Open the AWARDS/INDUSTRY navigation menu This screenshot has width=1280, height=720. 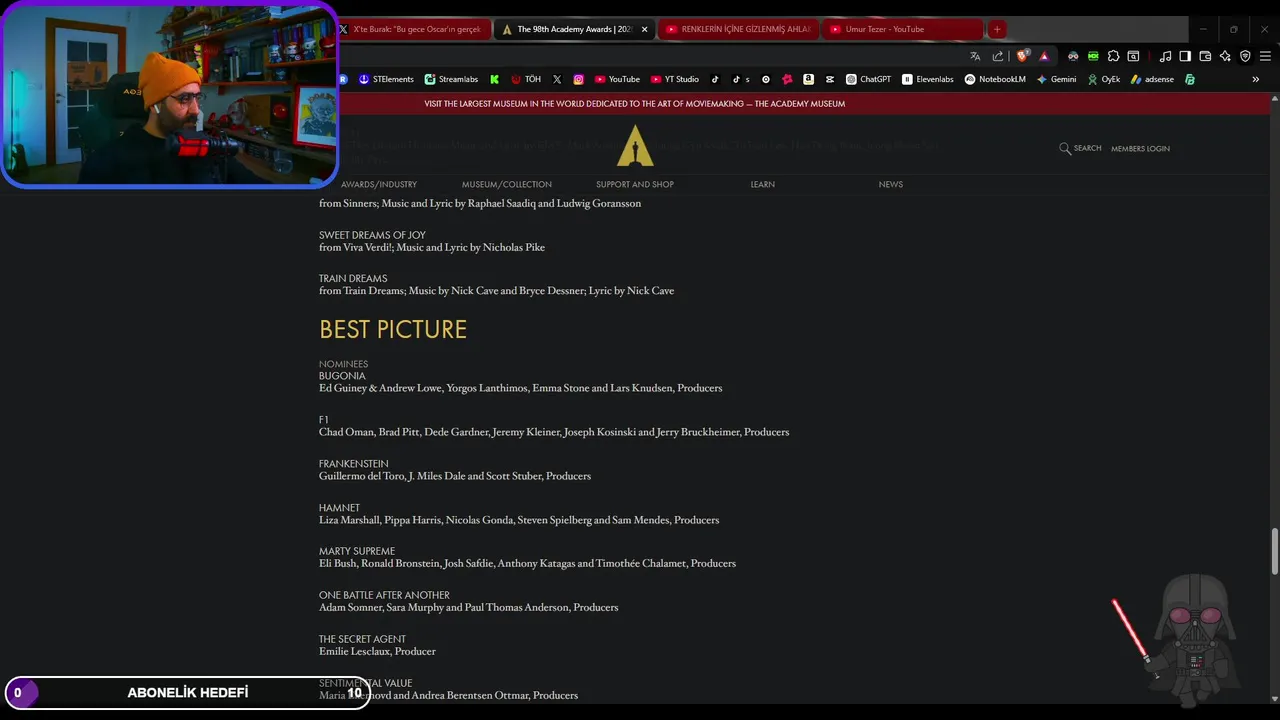pyautogui.click(x=379, y=184)
